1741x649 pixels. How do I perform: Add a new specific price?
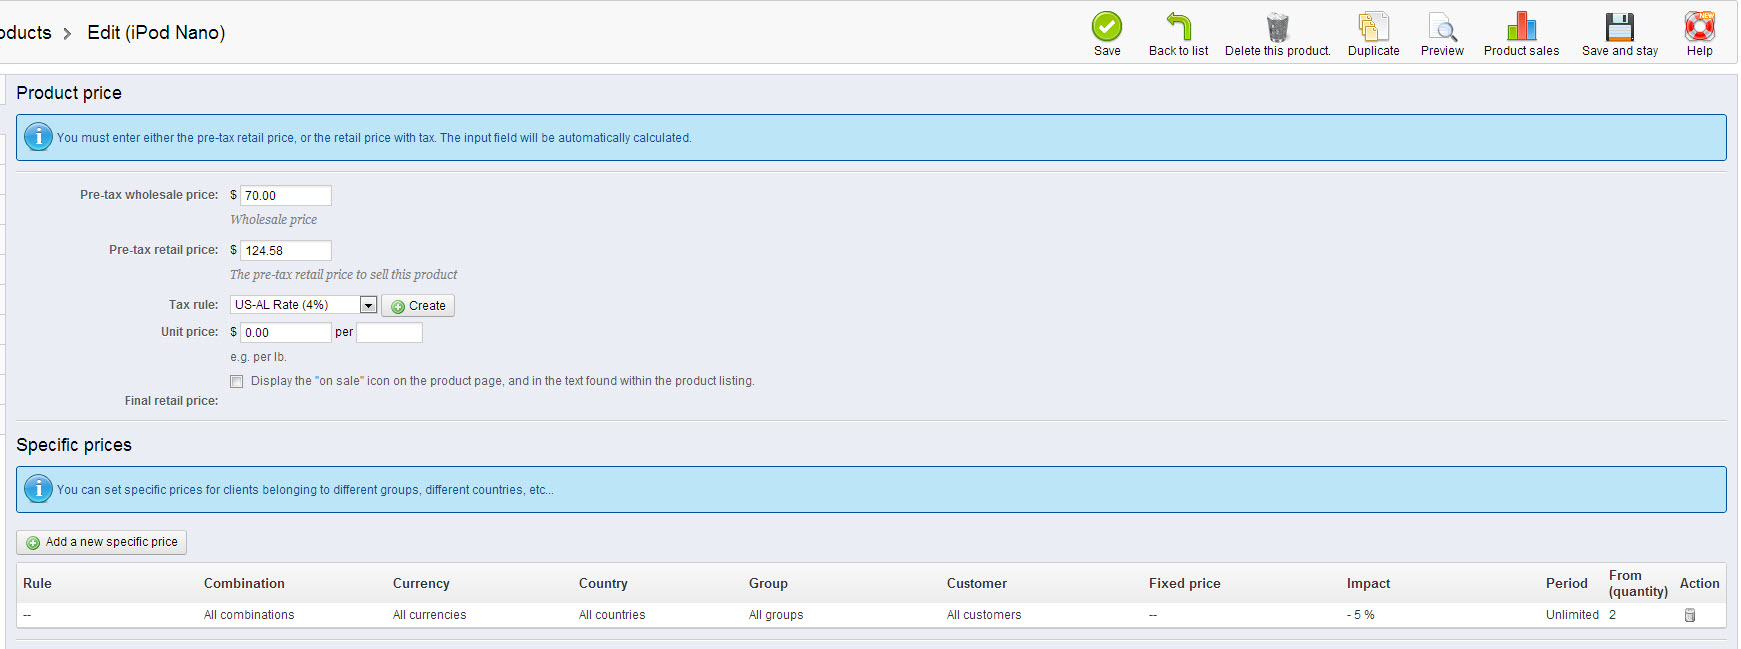(x=102, y=542)
